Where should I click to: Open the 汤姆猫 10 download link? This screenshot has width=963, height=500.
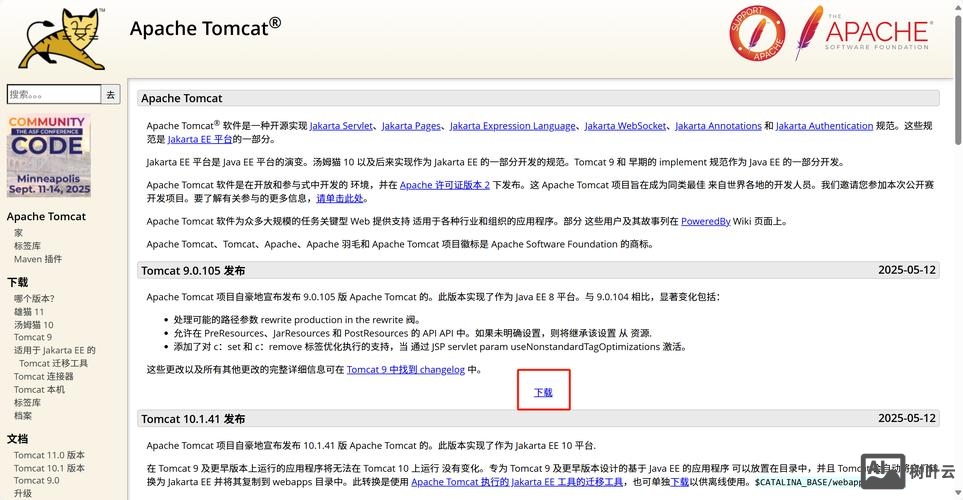click(x=34, y=324)
